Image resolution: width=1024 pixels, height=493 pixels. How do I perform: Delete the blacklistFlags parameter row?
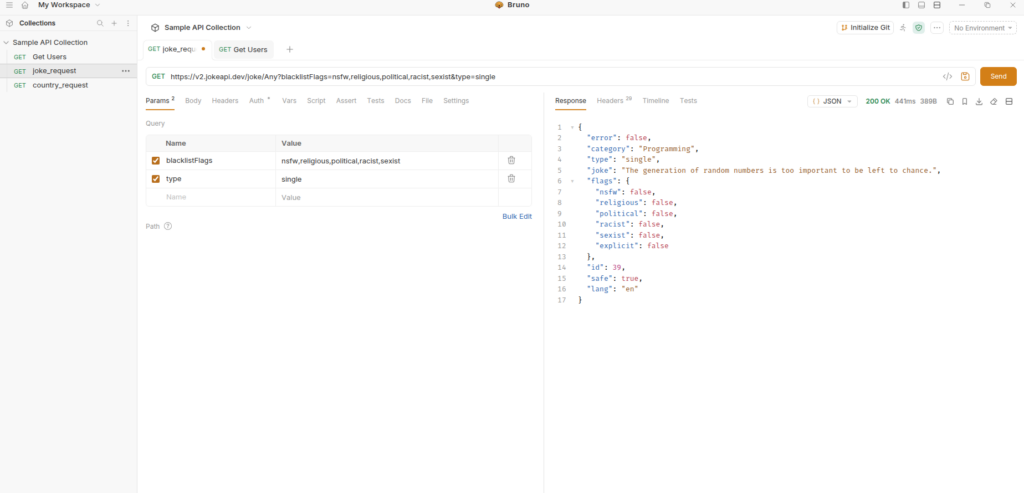pyautogui.click(x=511, y=160)
